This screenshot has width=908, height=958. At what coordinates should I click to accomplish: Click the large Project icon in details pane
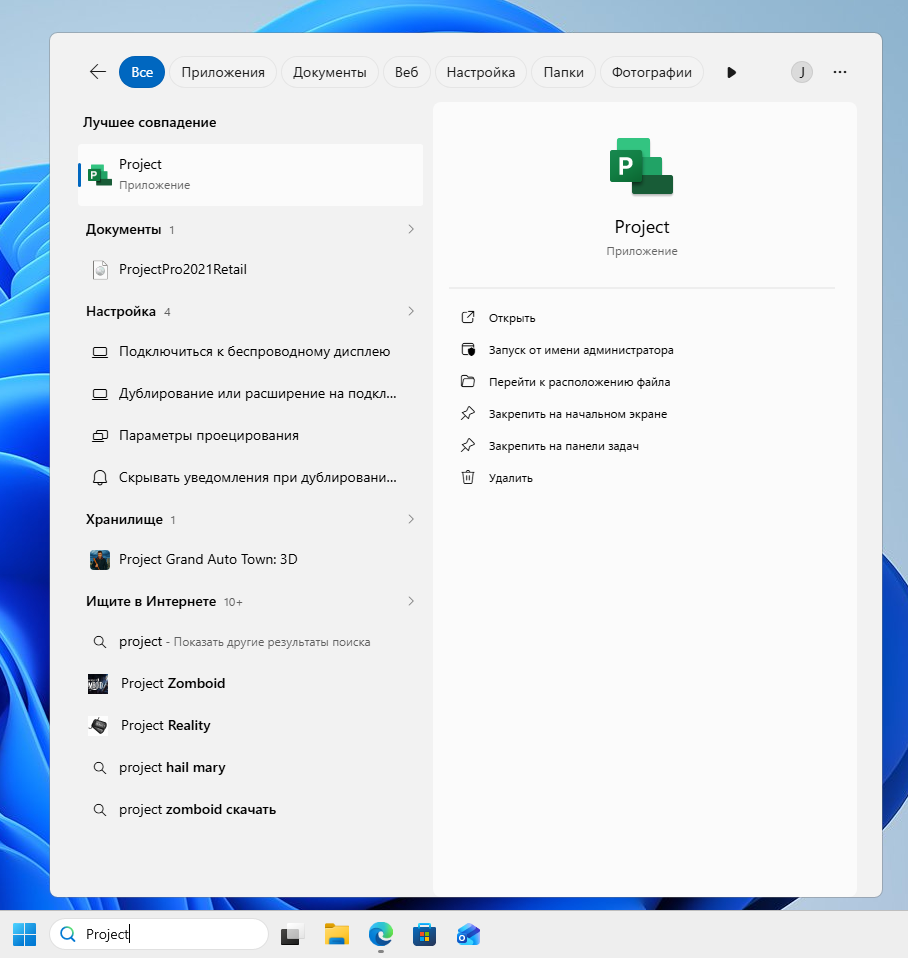[x=642, y=166]
